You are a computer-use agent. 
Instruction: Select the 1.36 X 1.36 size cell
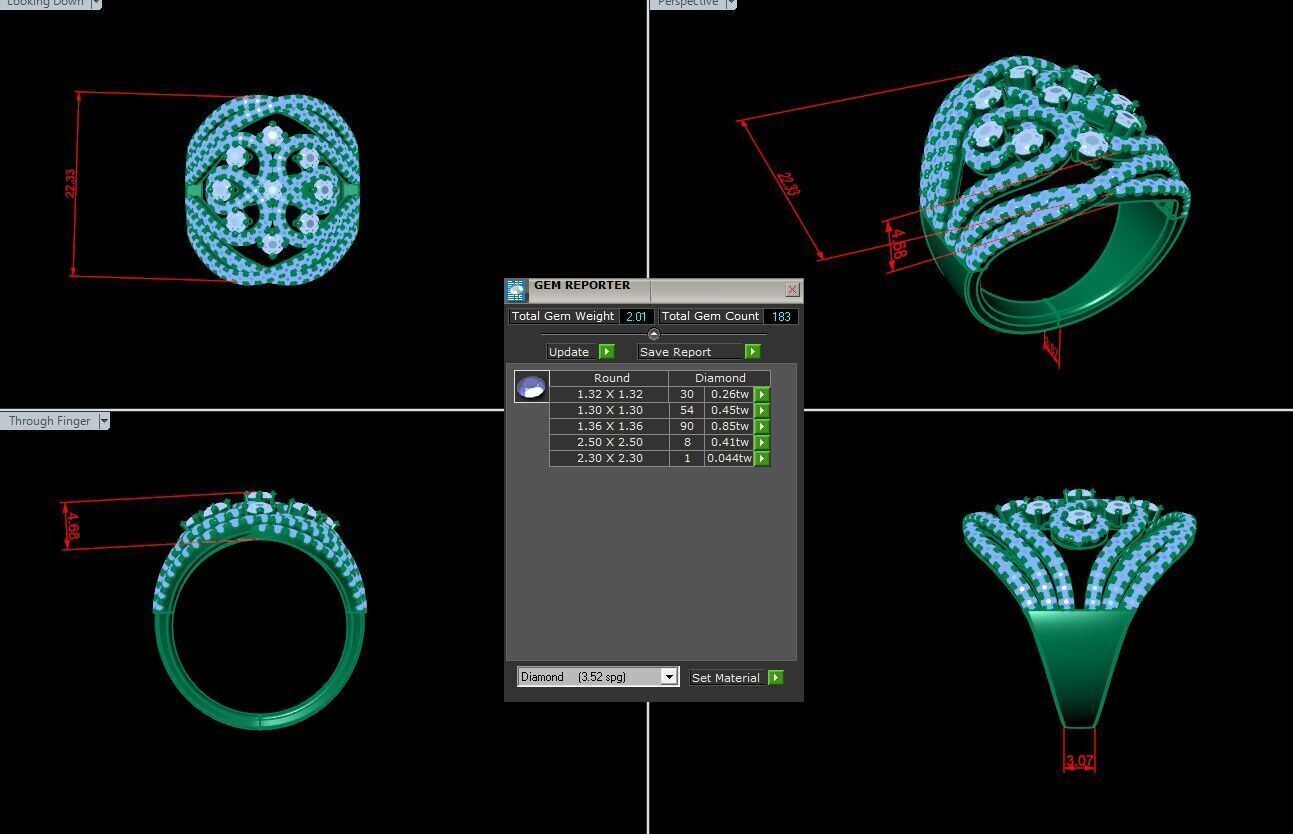(x=610, y=426)
